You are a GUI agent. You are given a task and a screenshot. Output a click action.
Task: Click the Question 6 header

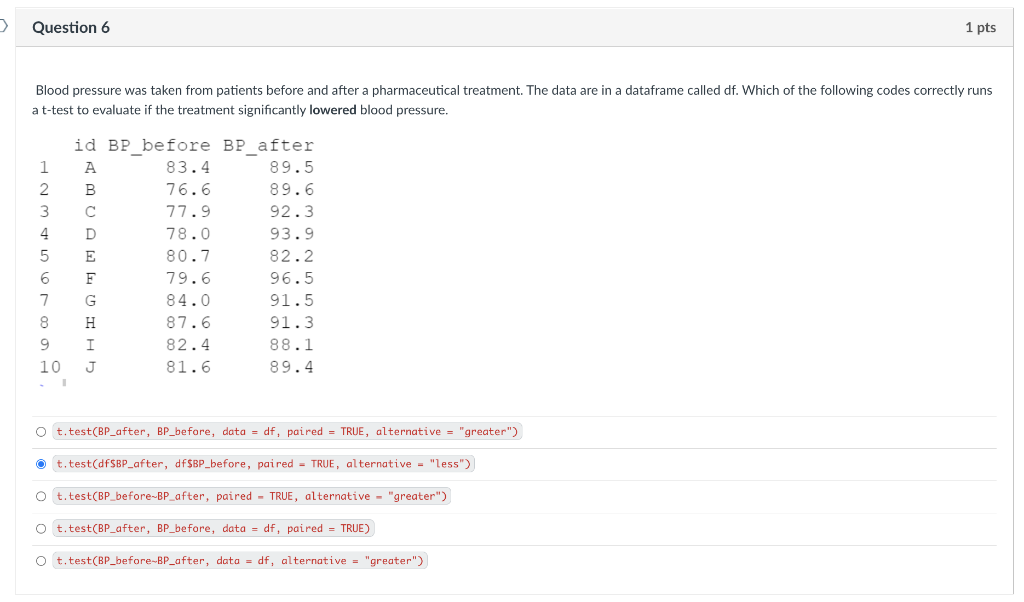71,27
